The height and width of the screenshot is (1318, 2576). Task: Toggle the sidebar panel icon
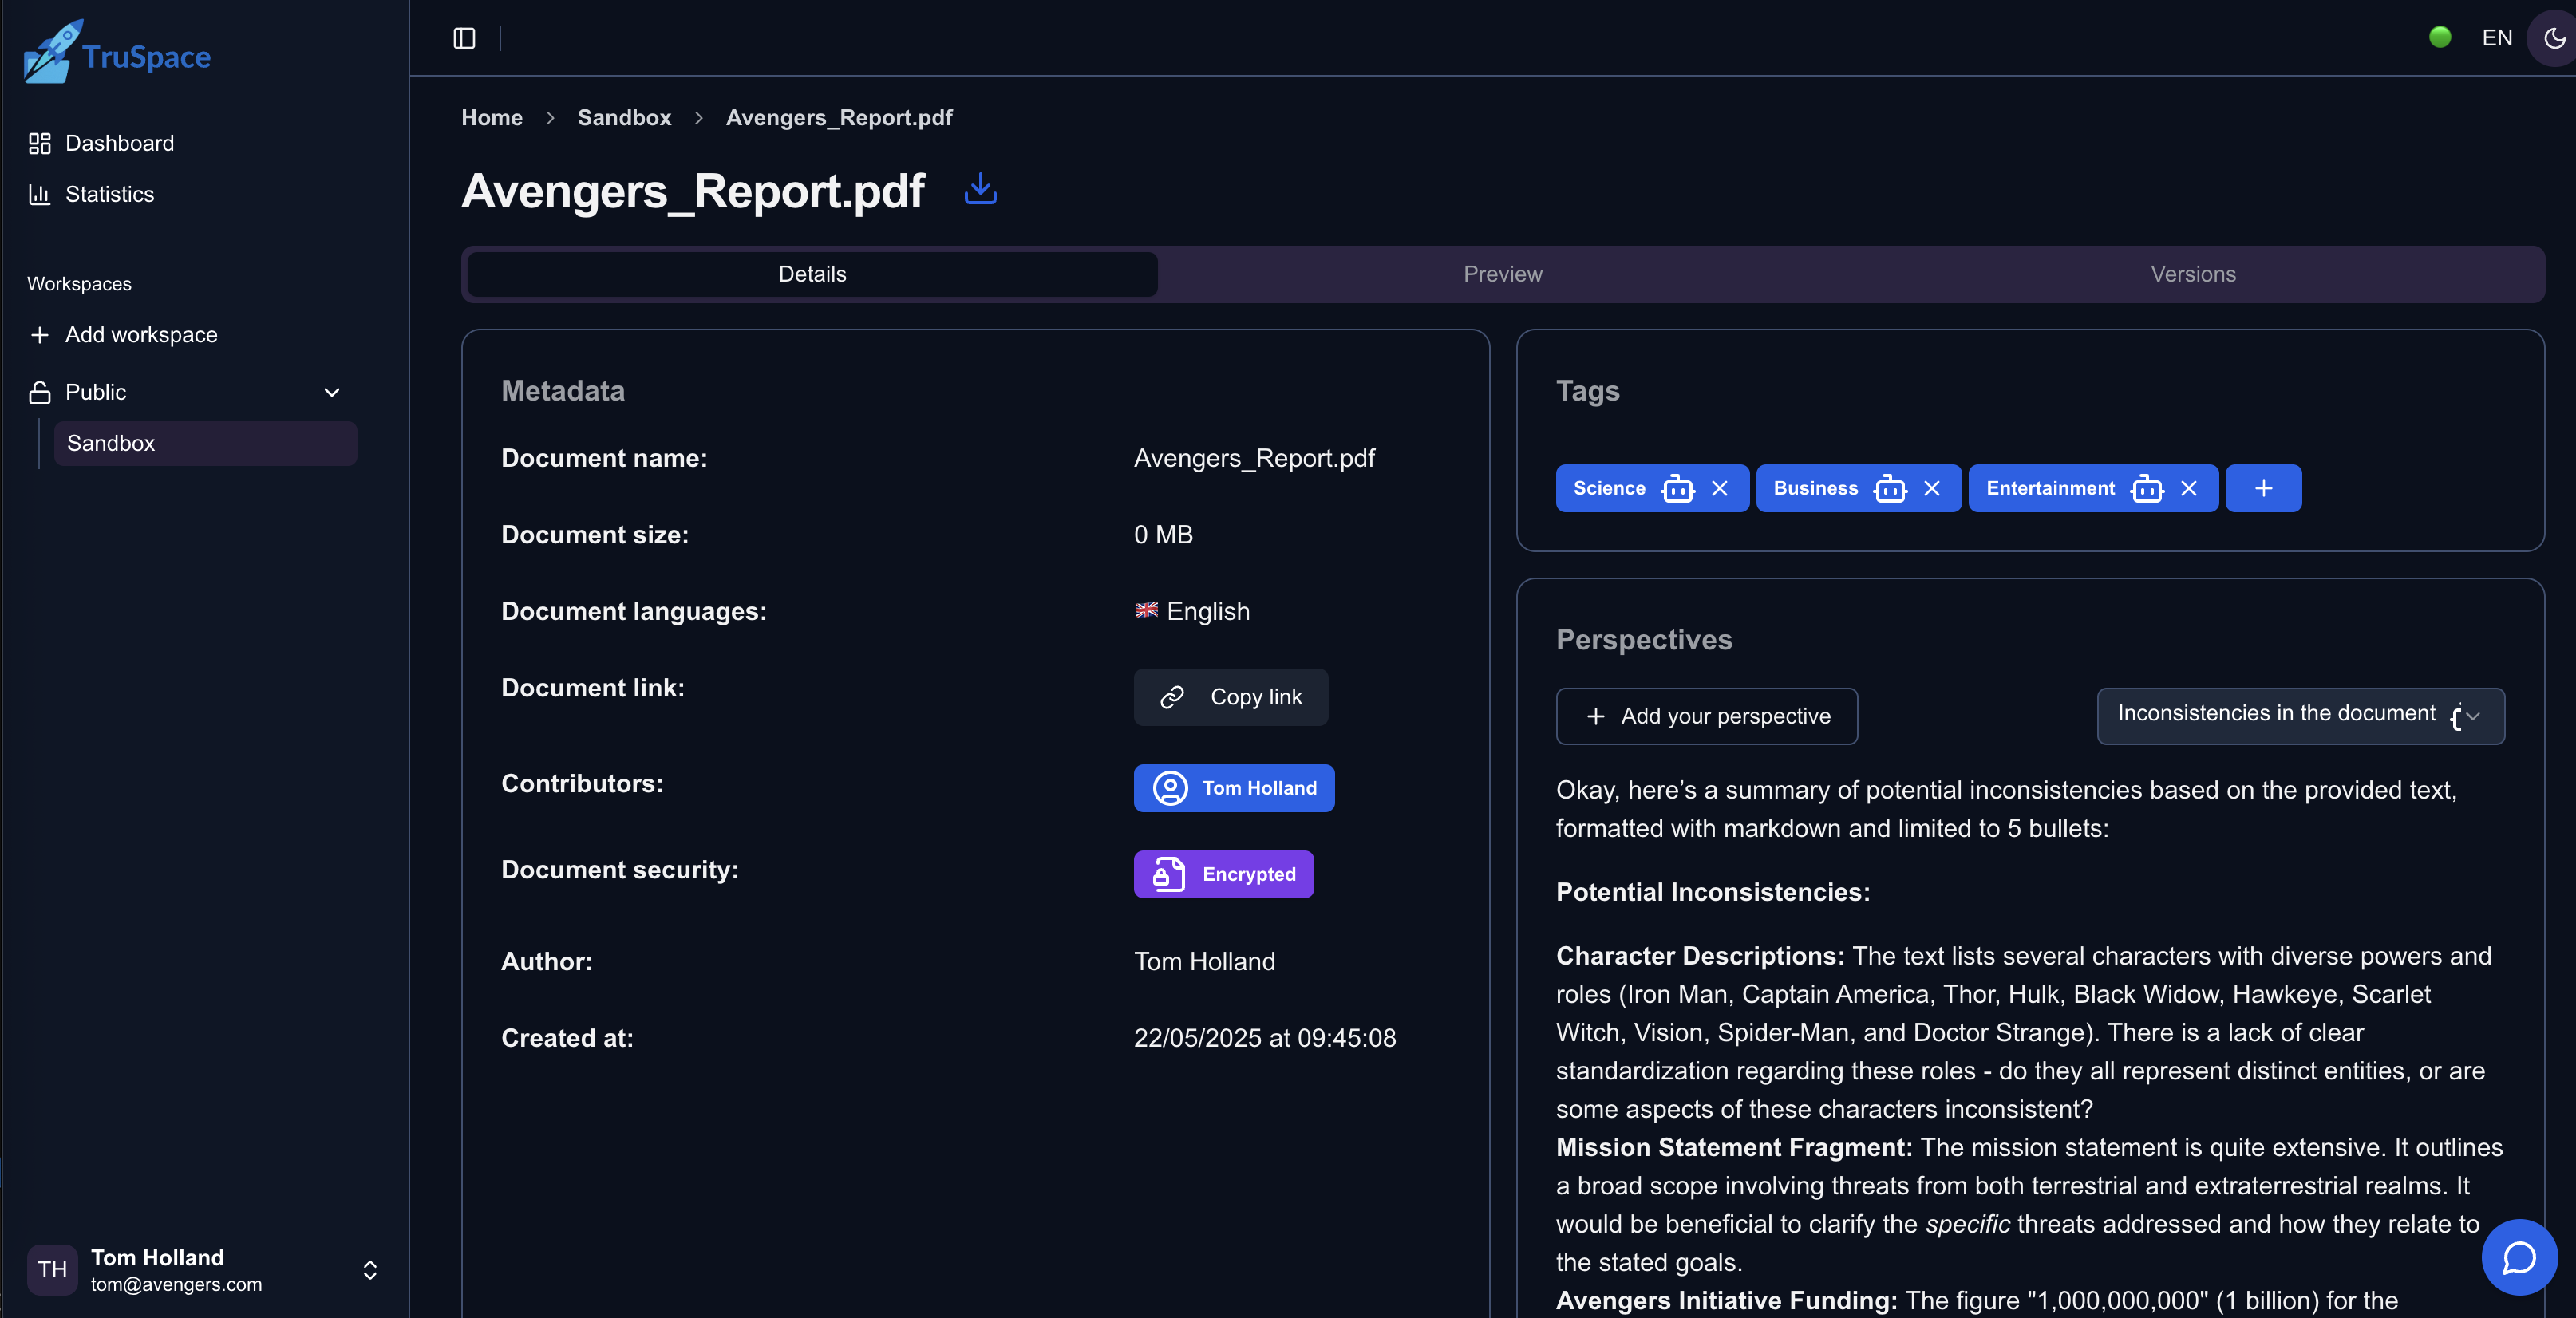(464, 38)
